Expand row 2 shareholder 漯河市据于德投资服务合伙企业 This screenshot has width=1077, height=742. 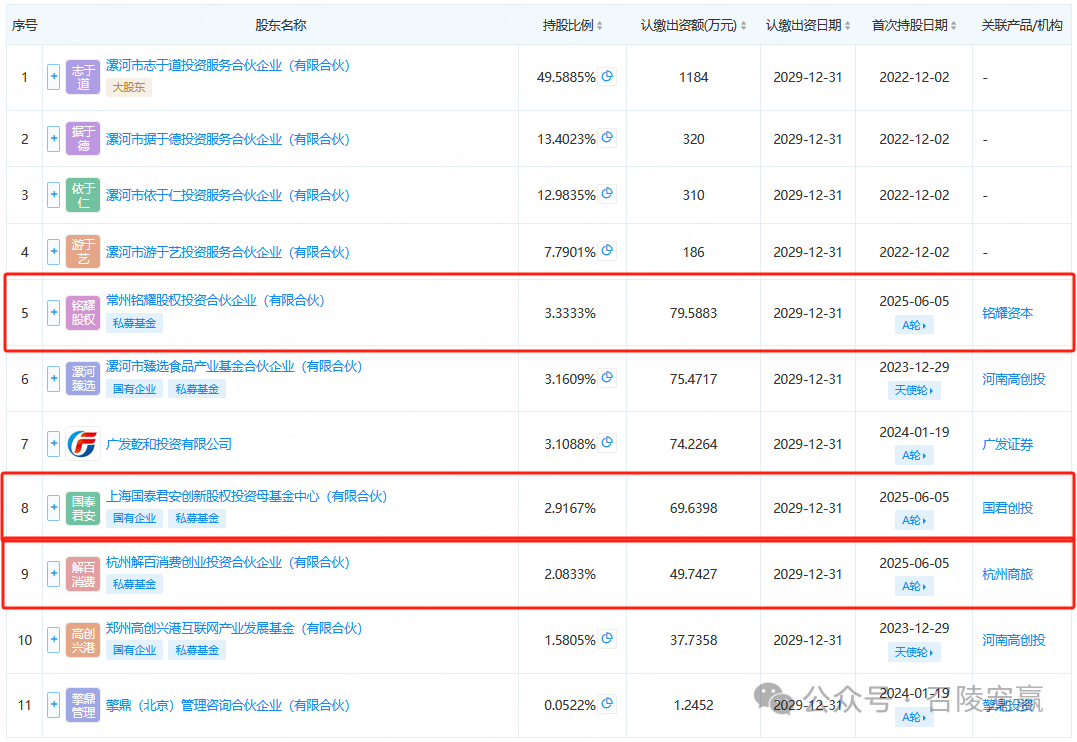(x=54, y=139)
